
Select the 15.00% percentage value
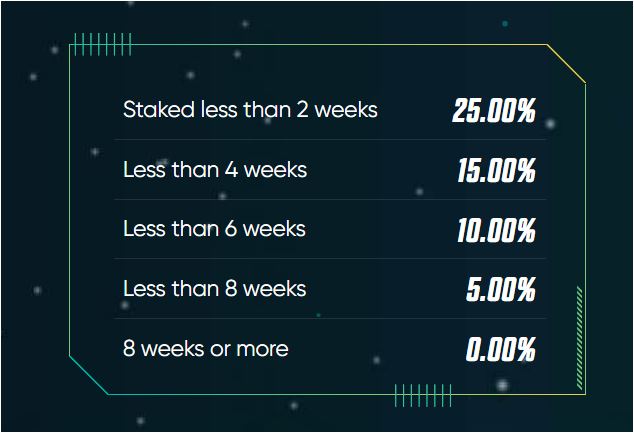[496, 170]
